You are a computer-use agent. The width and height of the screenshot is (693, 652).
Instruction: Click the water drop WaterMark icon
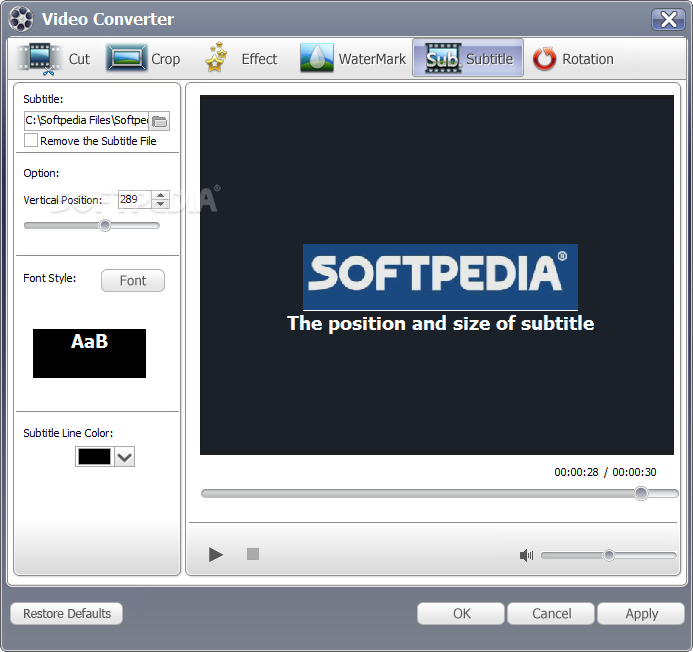coord(316,58)
